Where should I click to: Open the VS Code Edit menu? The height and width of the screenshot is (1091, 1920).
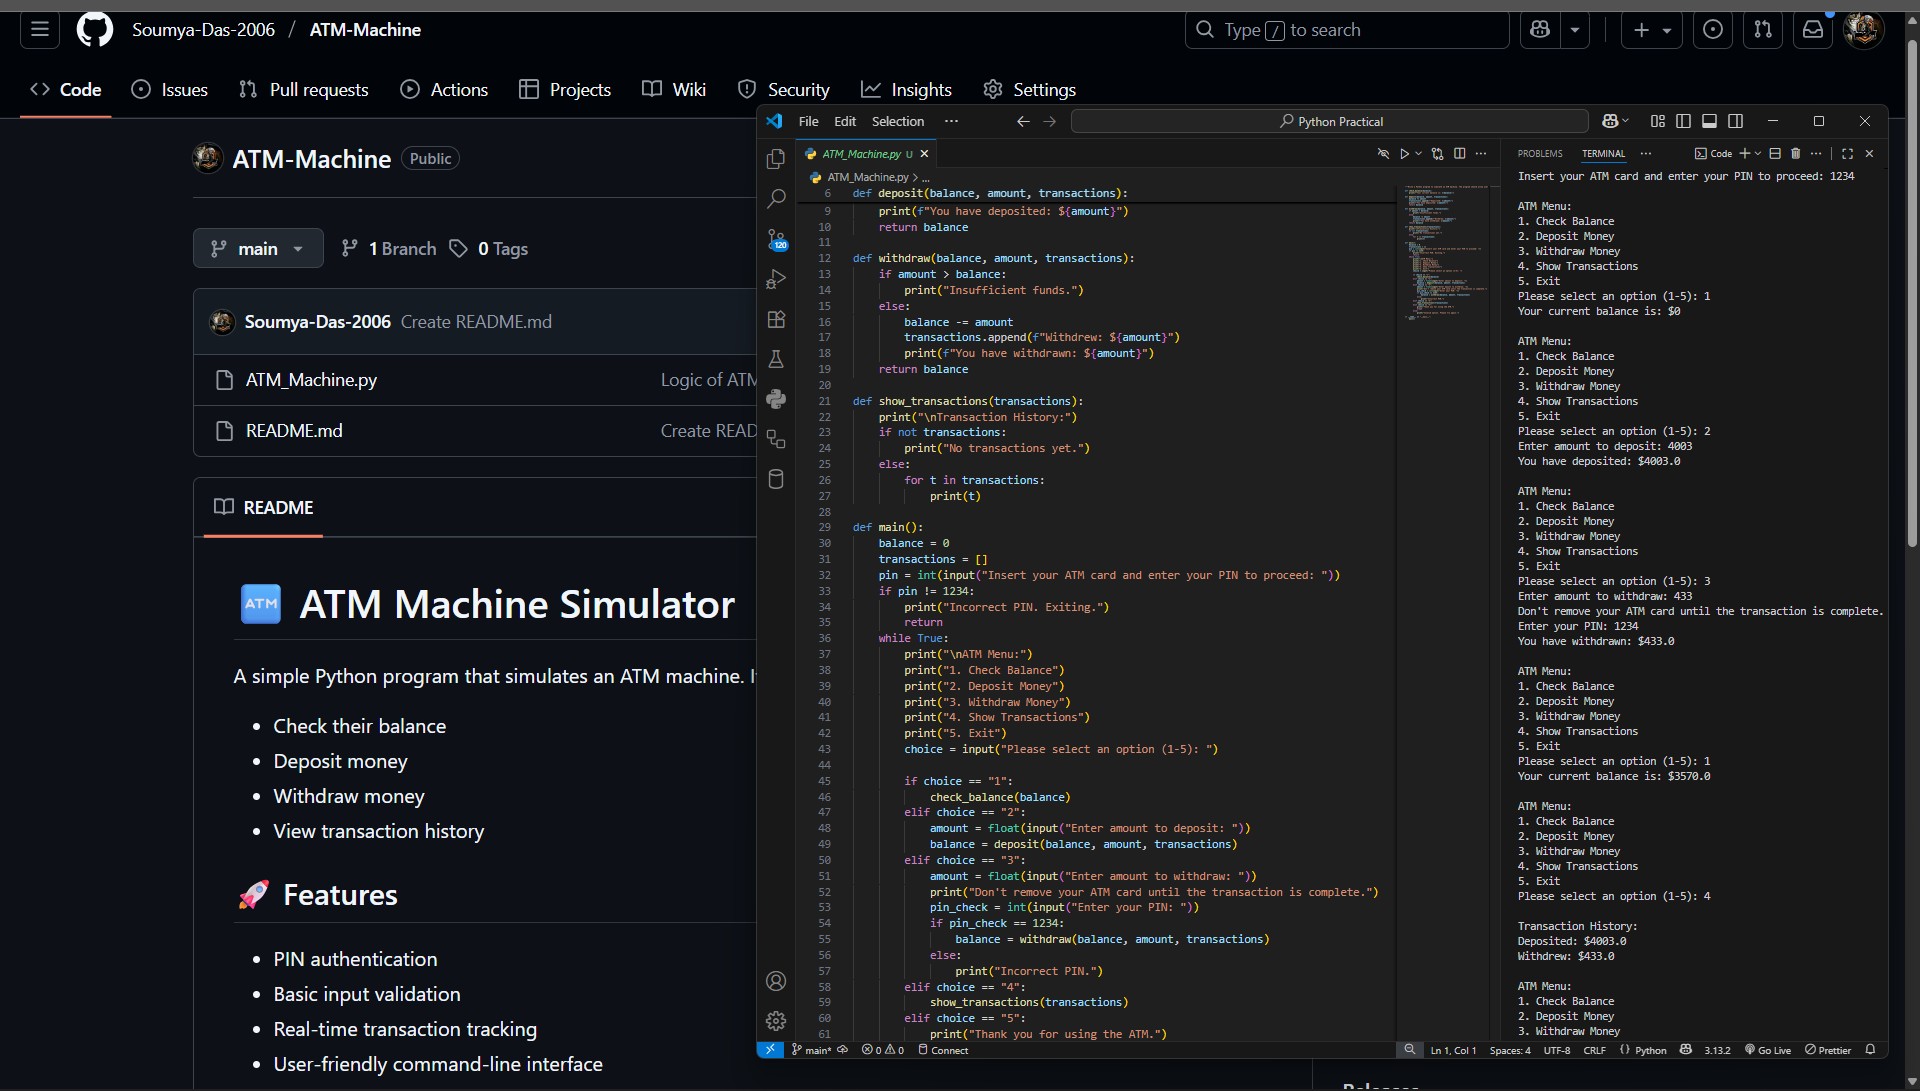click(845, 121)
